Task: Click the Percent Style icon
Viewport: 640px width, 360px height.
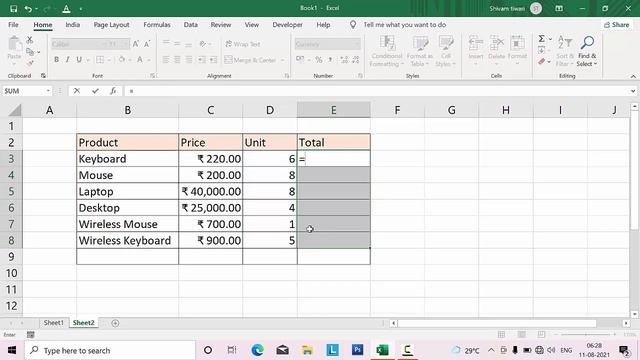Action: [318, 60]
